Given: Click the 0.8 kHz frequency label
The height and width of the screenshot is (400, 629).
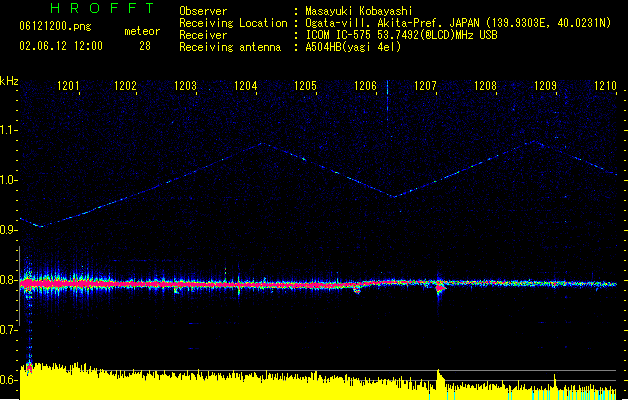Looking at the screenshot, I should tap(8, 280).
